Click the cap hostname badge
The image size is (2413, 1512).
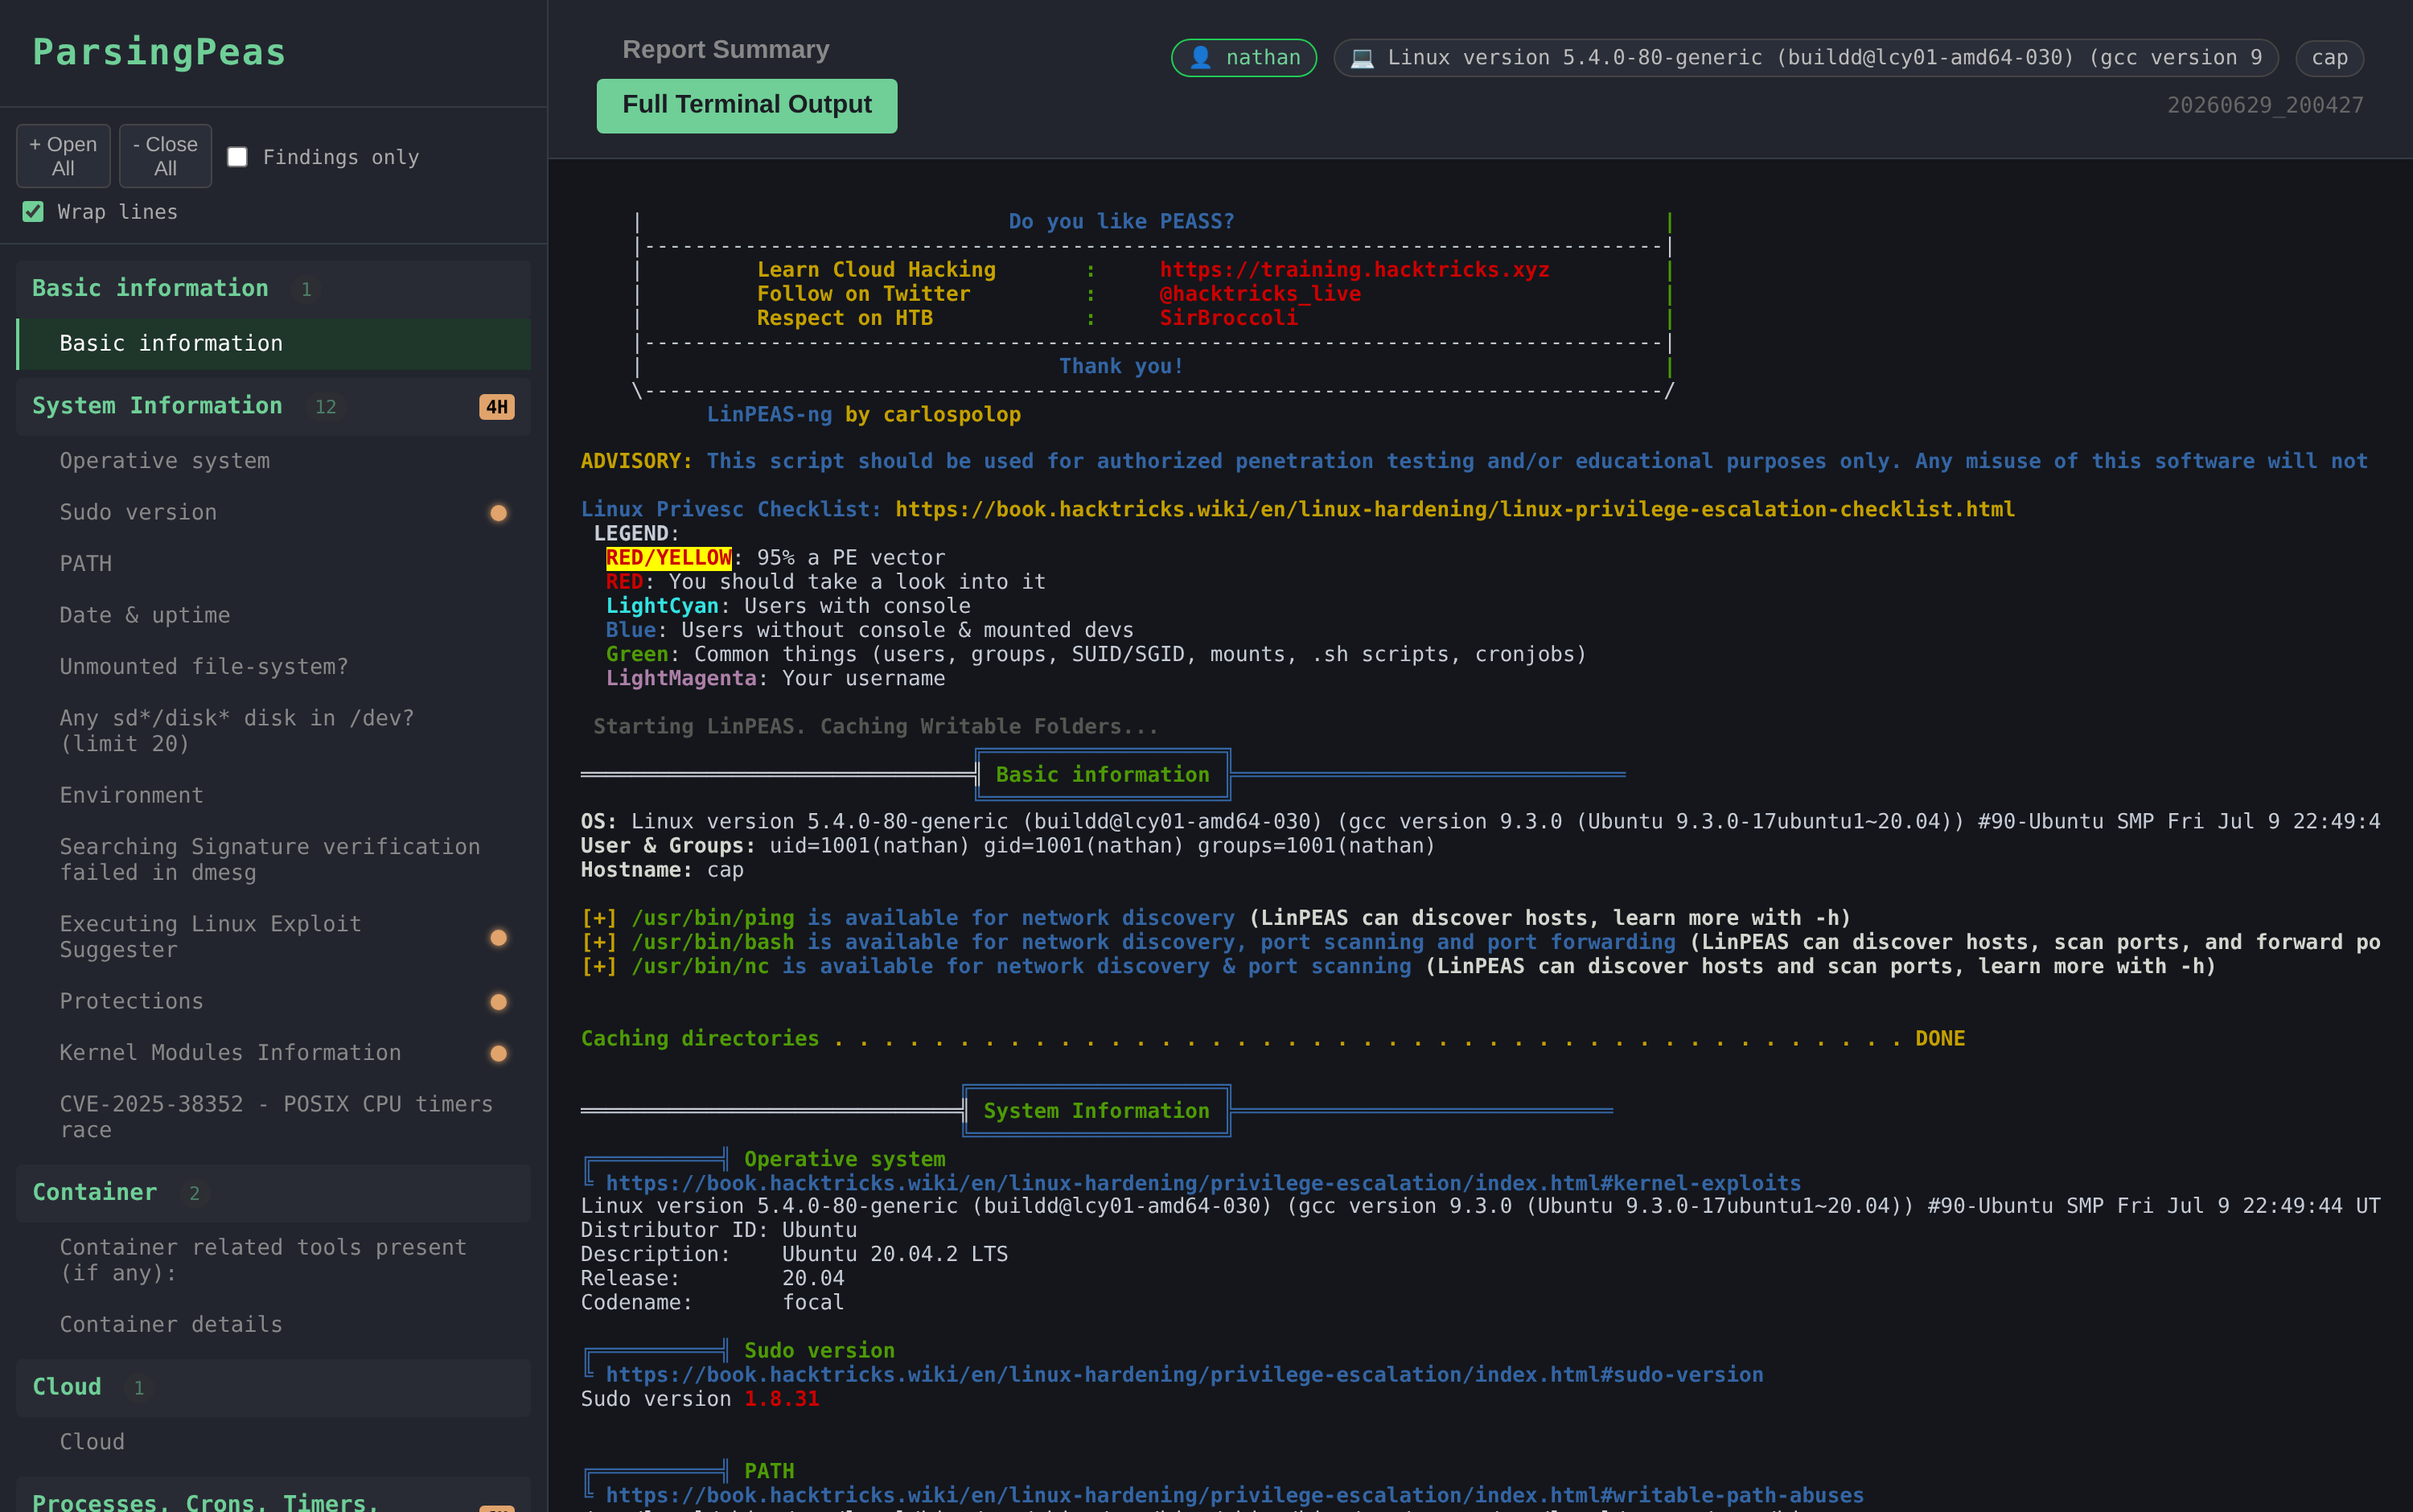(2330, 58)
